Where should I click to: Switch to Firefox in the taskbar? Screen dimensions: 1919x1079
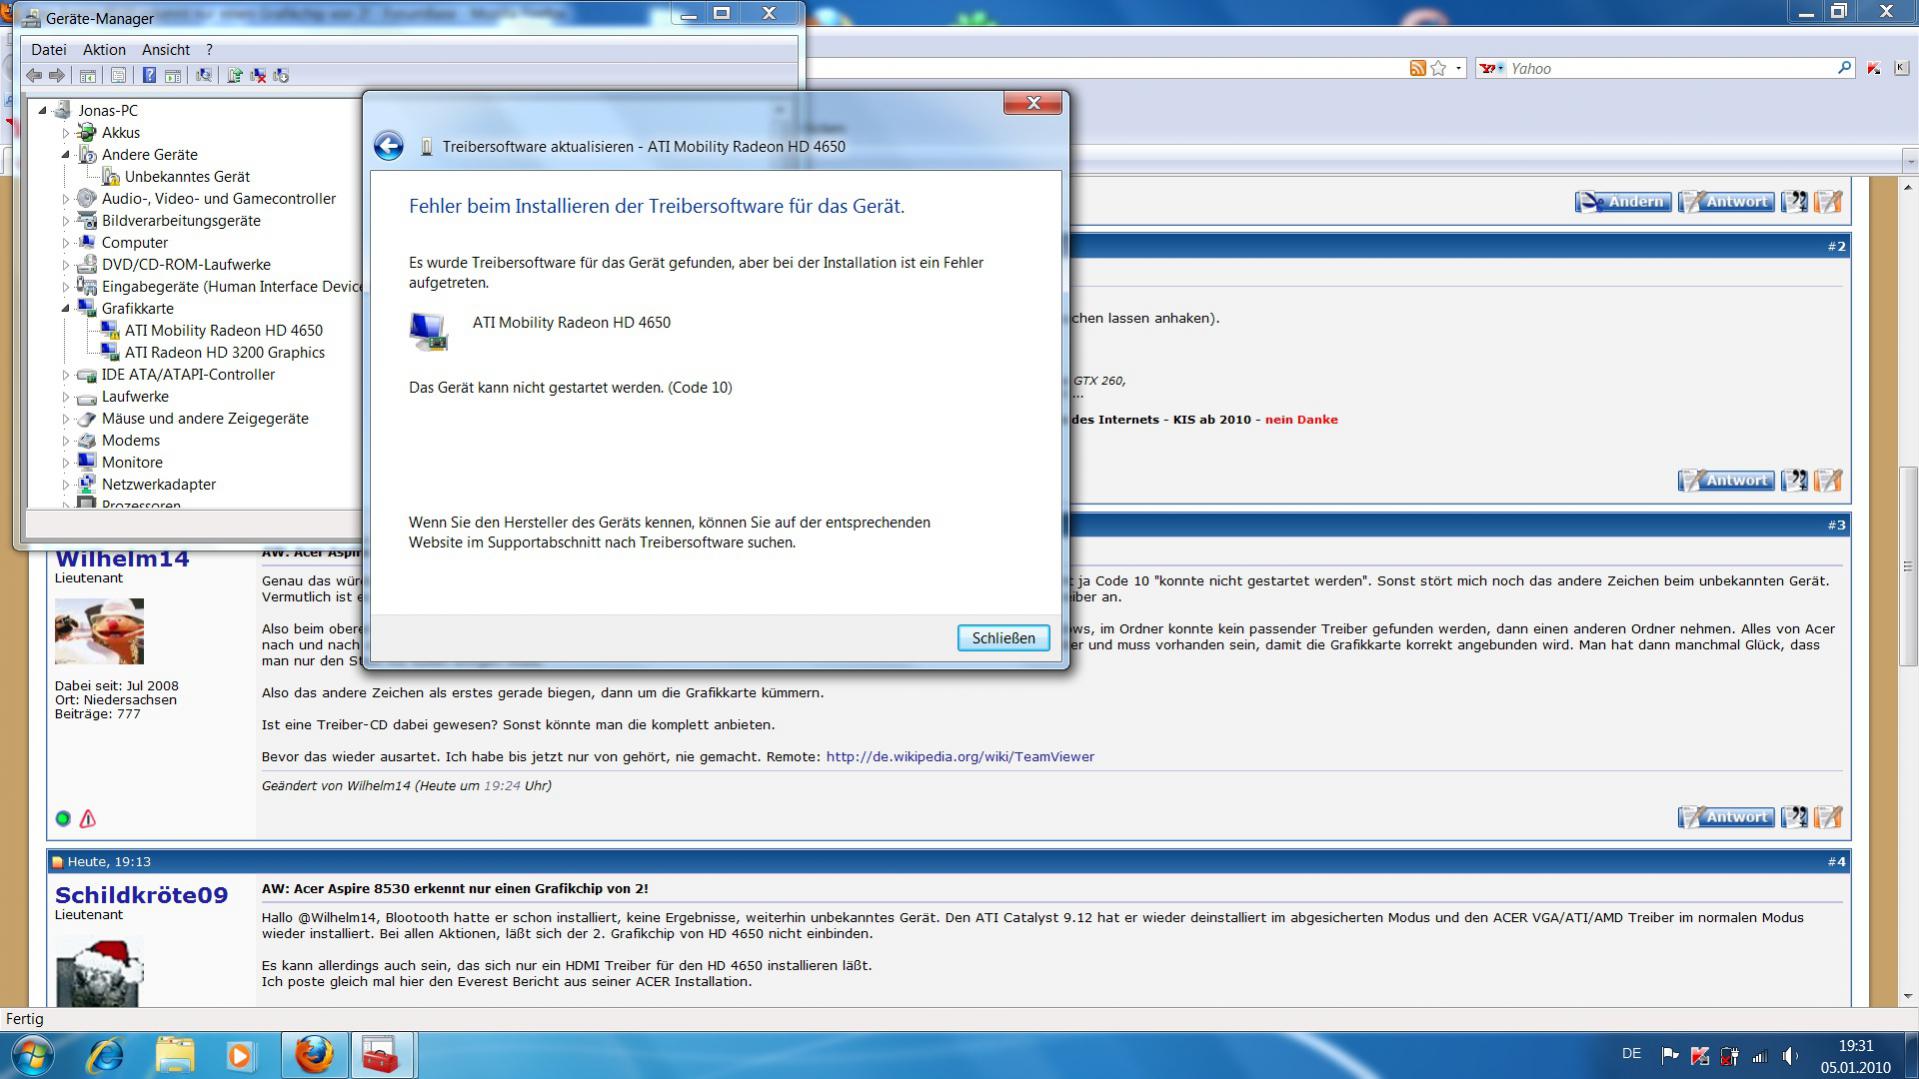pos(313,1055)
